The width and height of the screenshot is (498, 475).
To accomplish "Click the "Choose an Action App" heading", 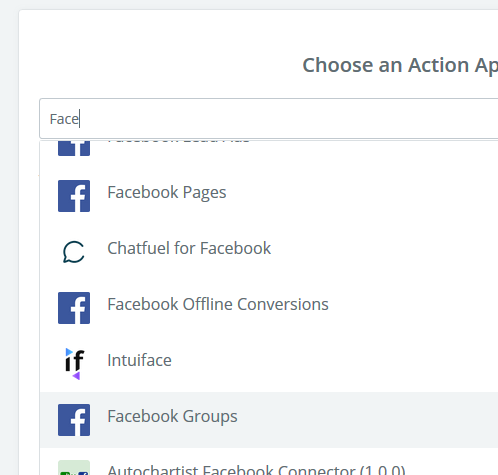I will point(400,65).
